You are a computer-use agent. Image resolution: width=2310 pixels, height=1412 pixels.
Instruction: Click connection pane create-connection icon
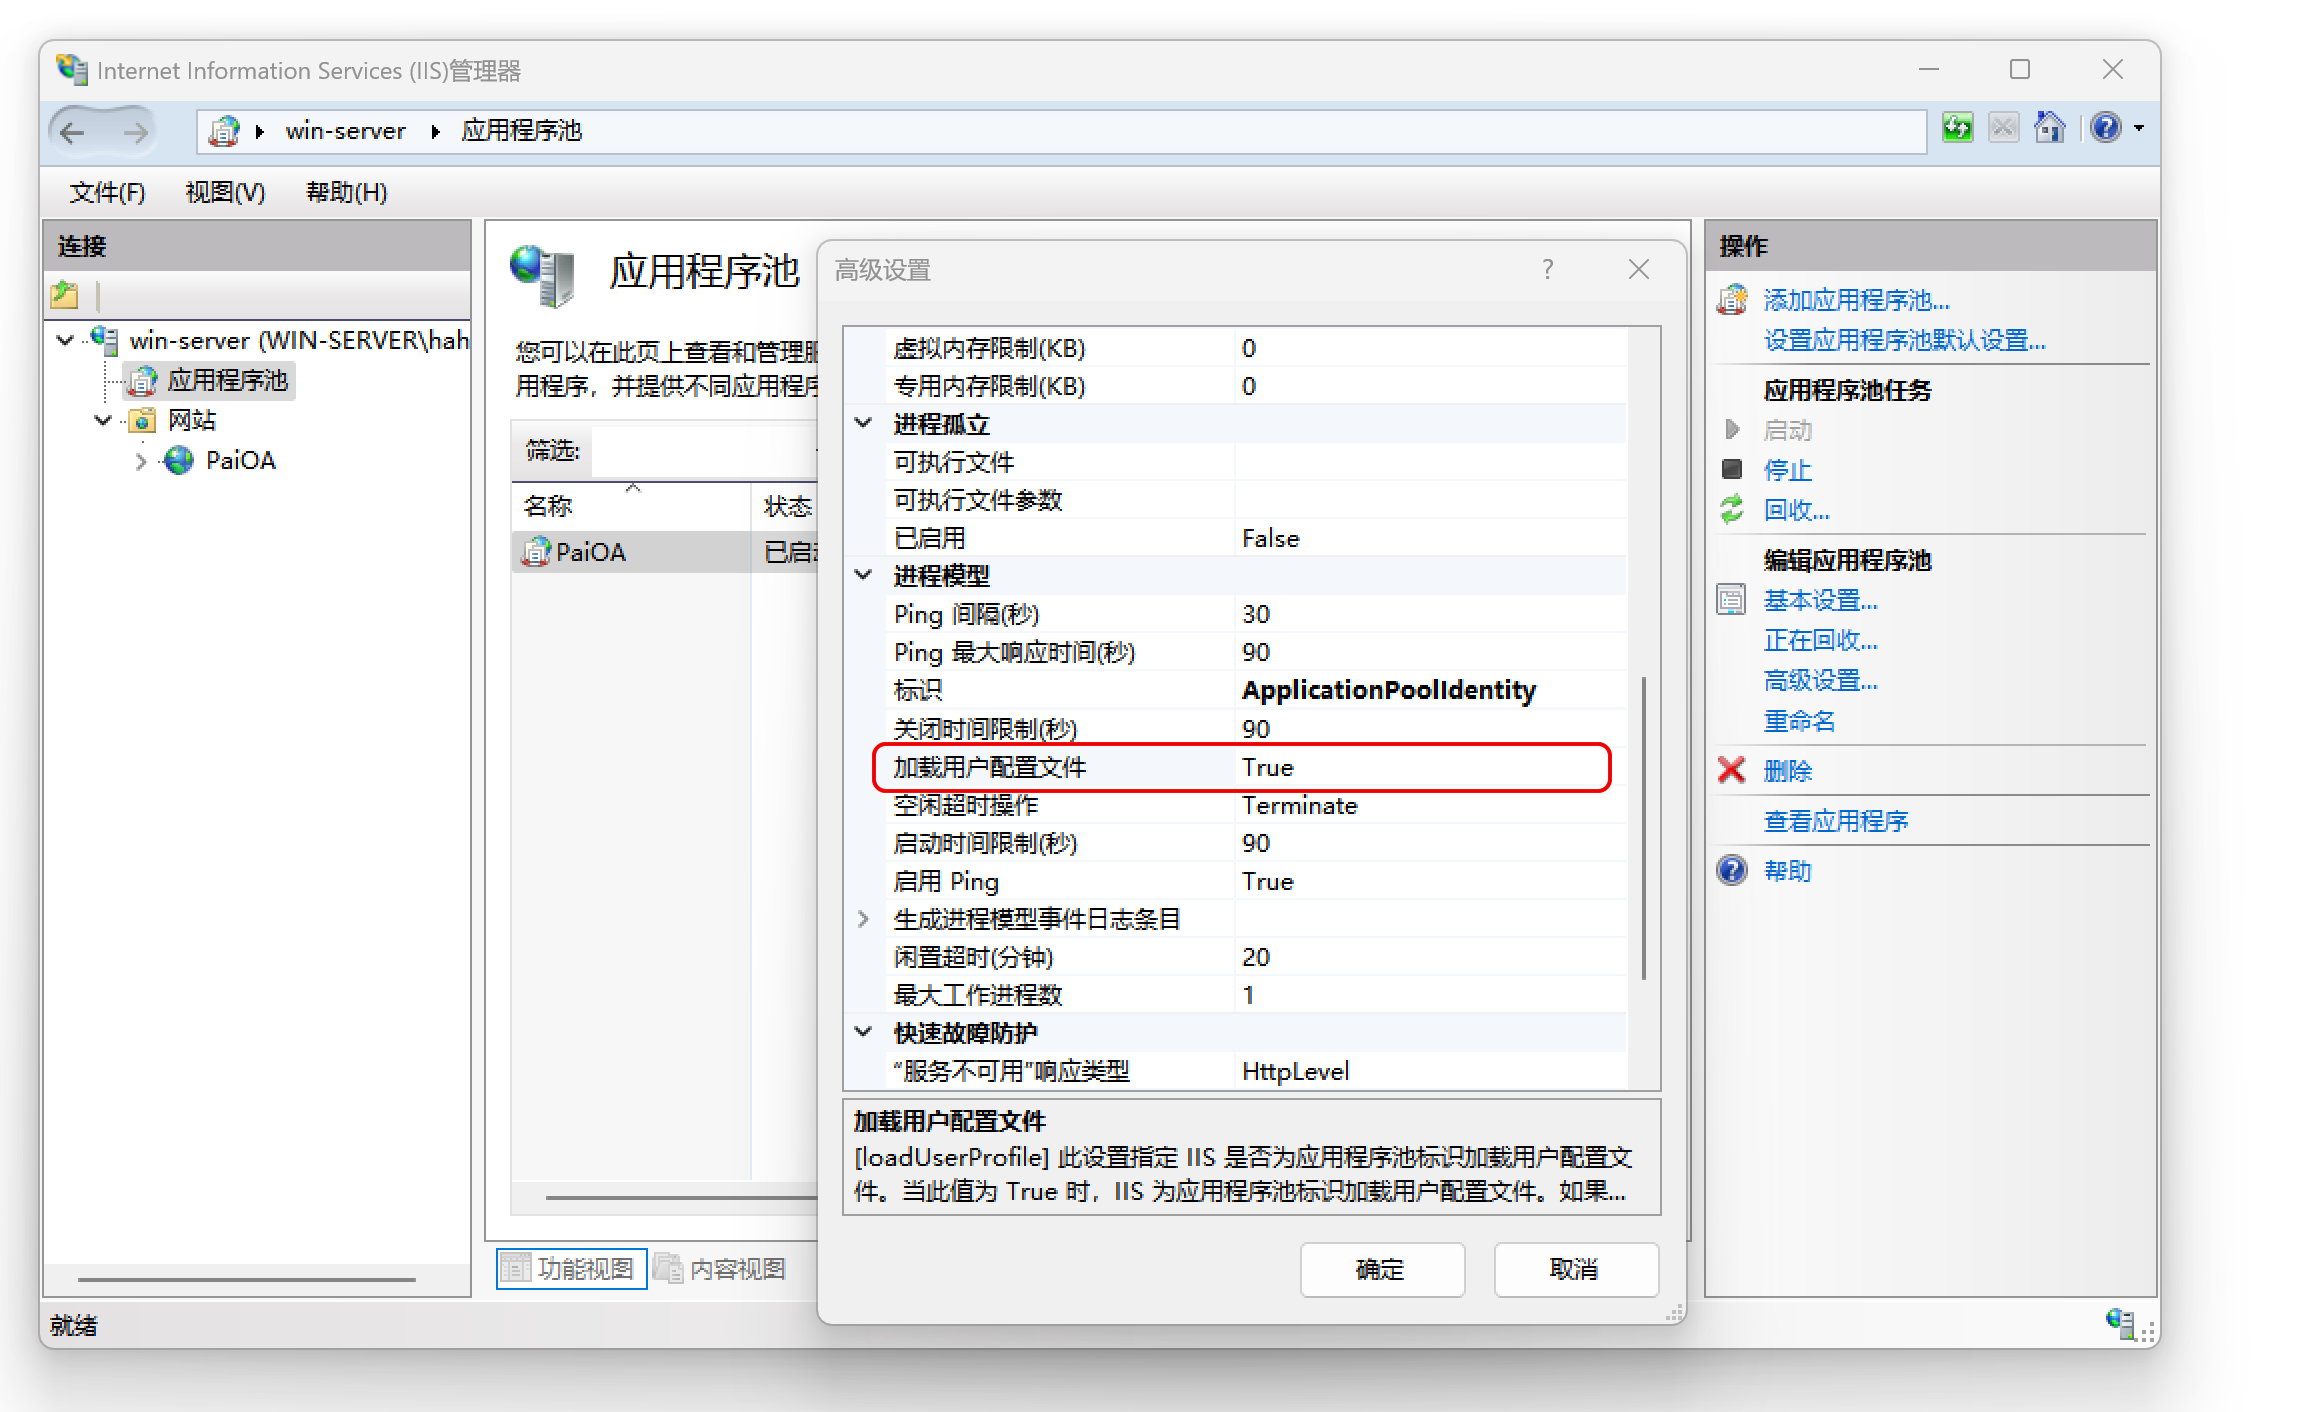(65, 295)
